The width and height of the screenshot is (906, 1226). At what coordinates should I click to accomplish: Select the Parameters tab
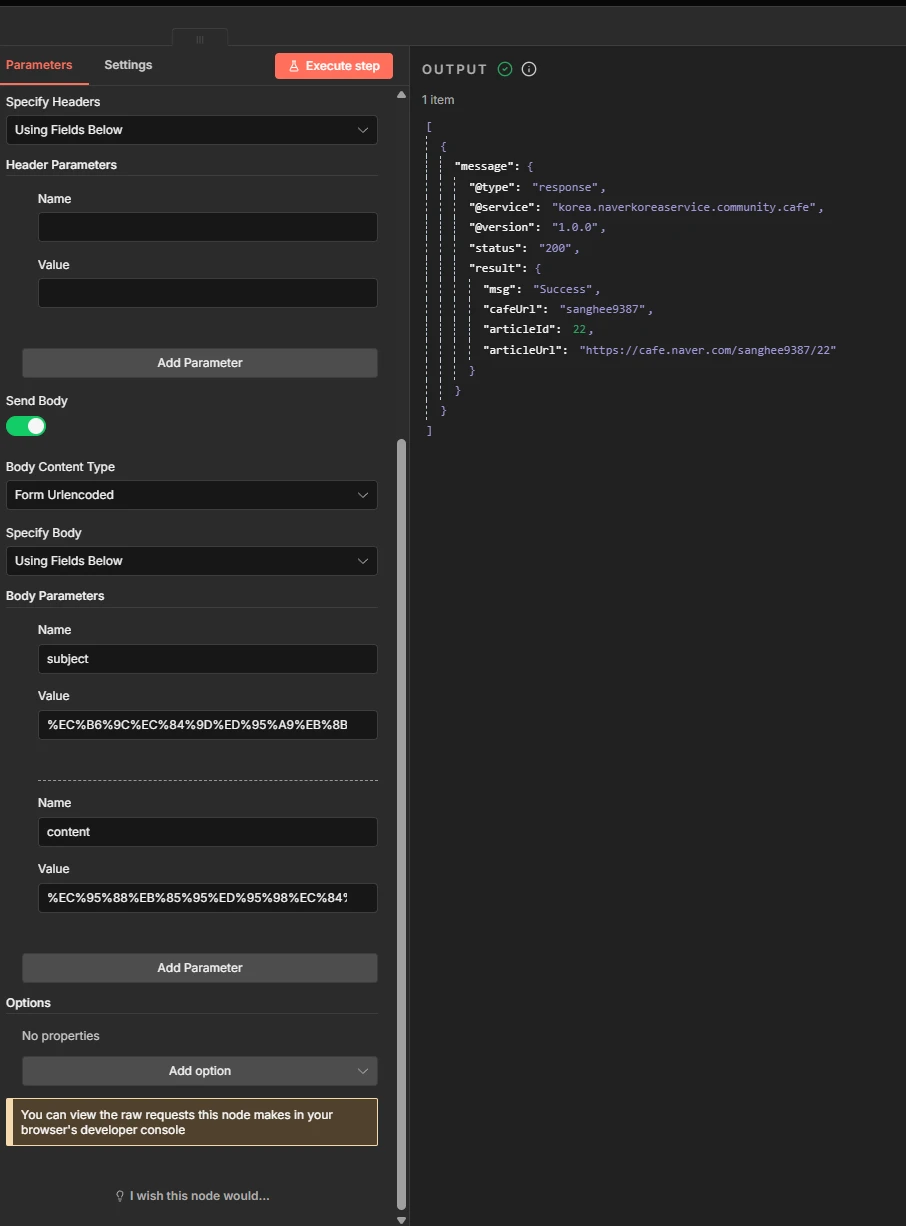pyautogui.click(x=39, y=65)
